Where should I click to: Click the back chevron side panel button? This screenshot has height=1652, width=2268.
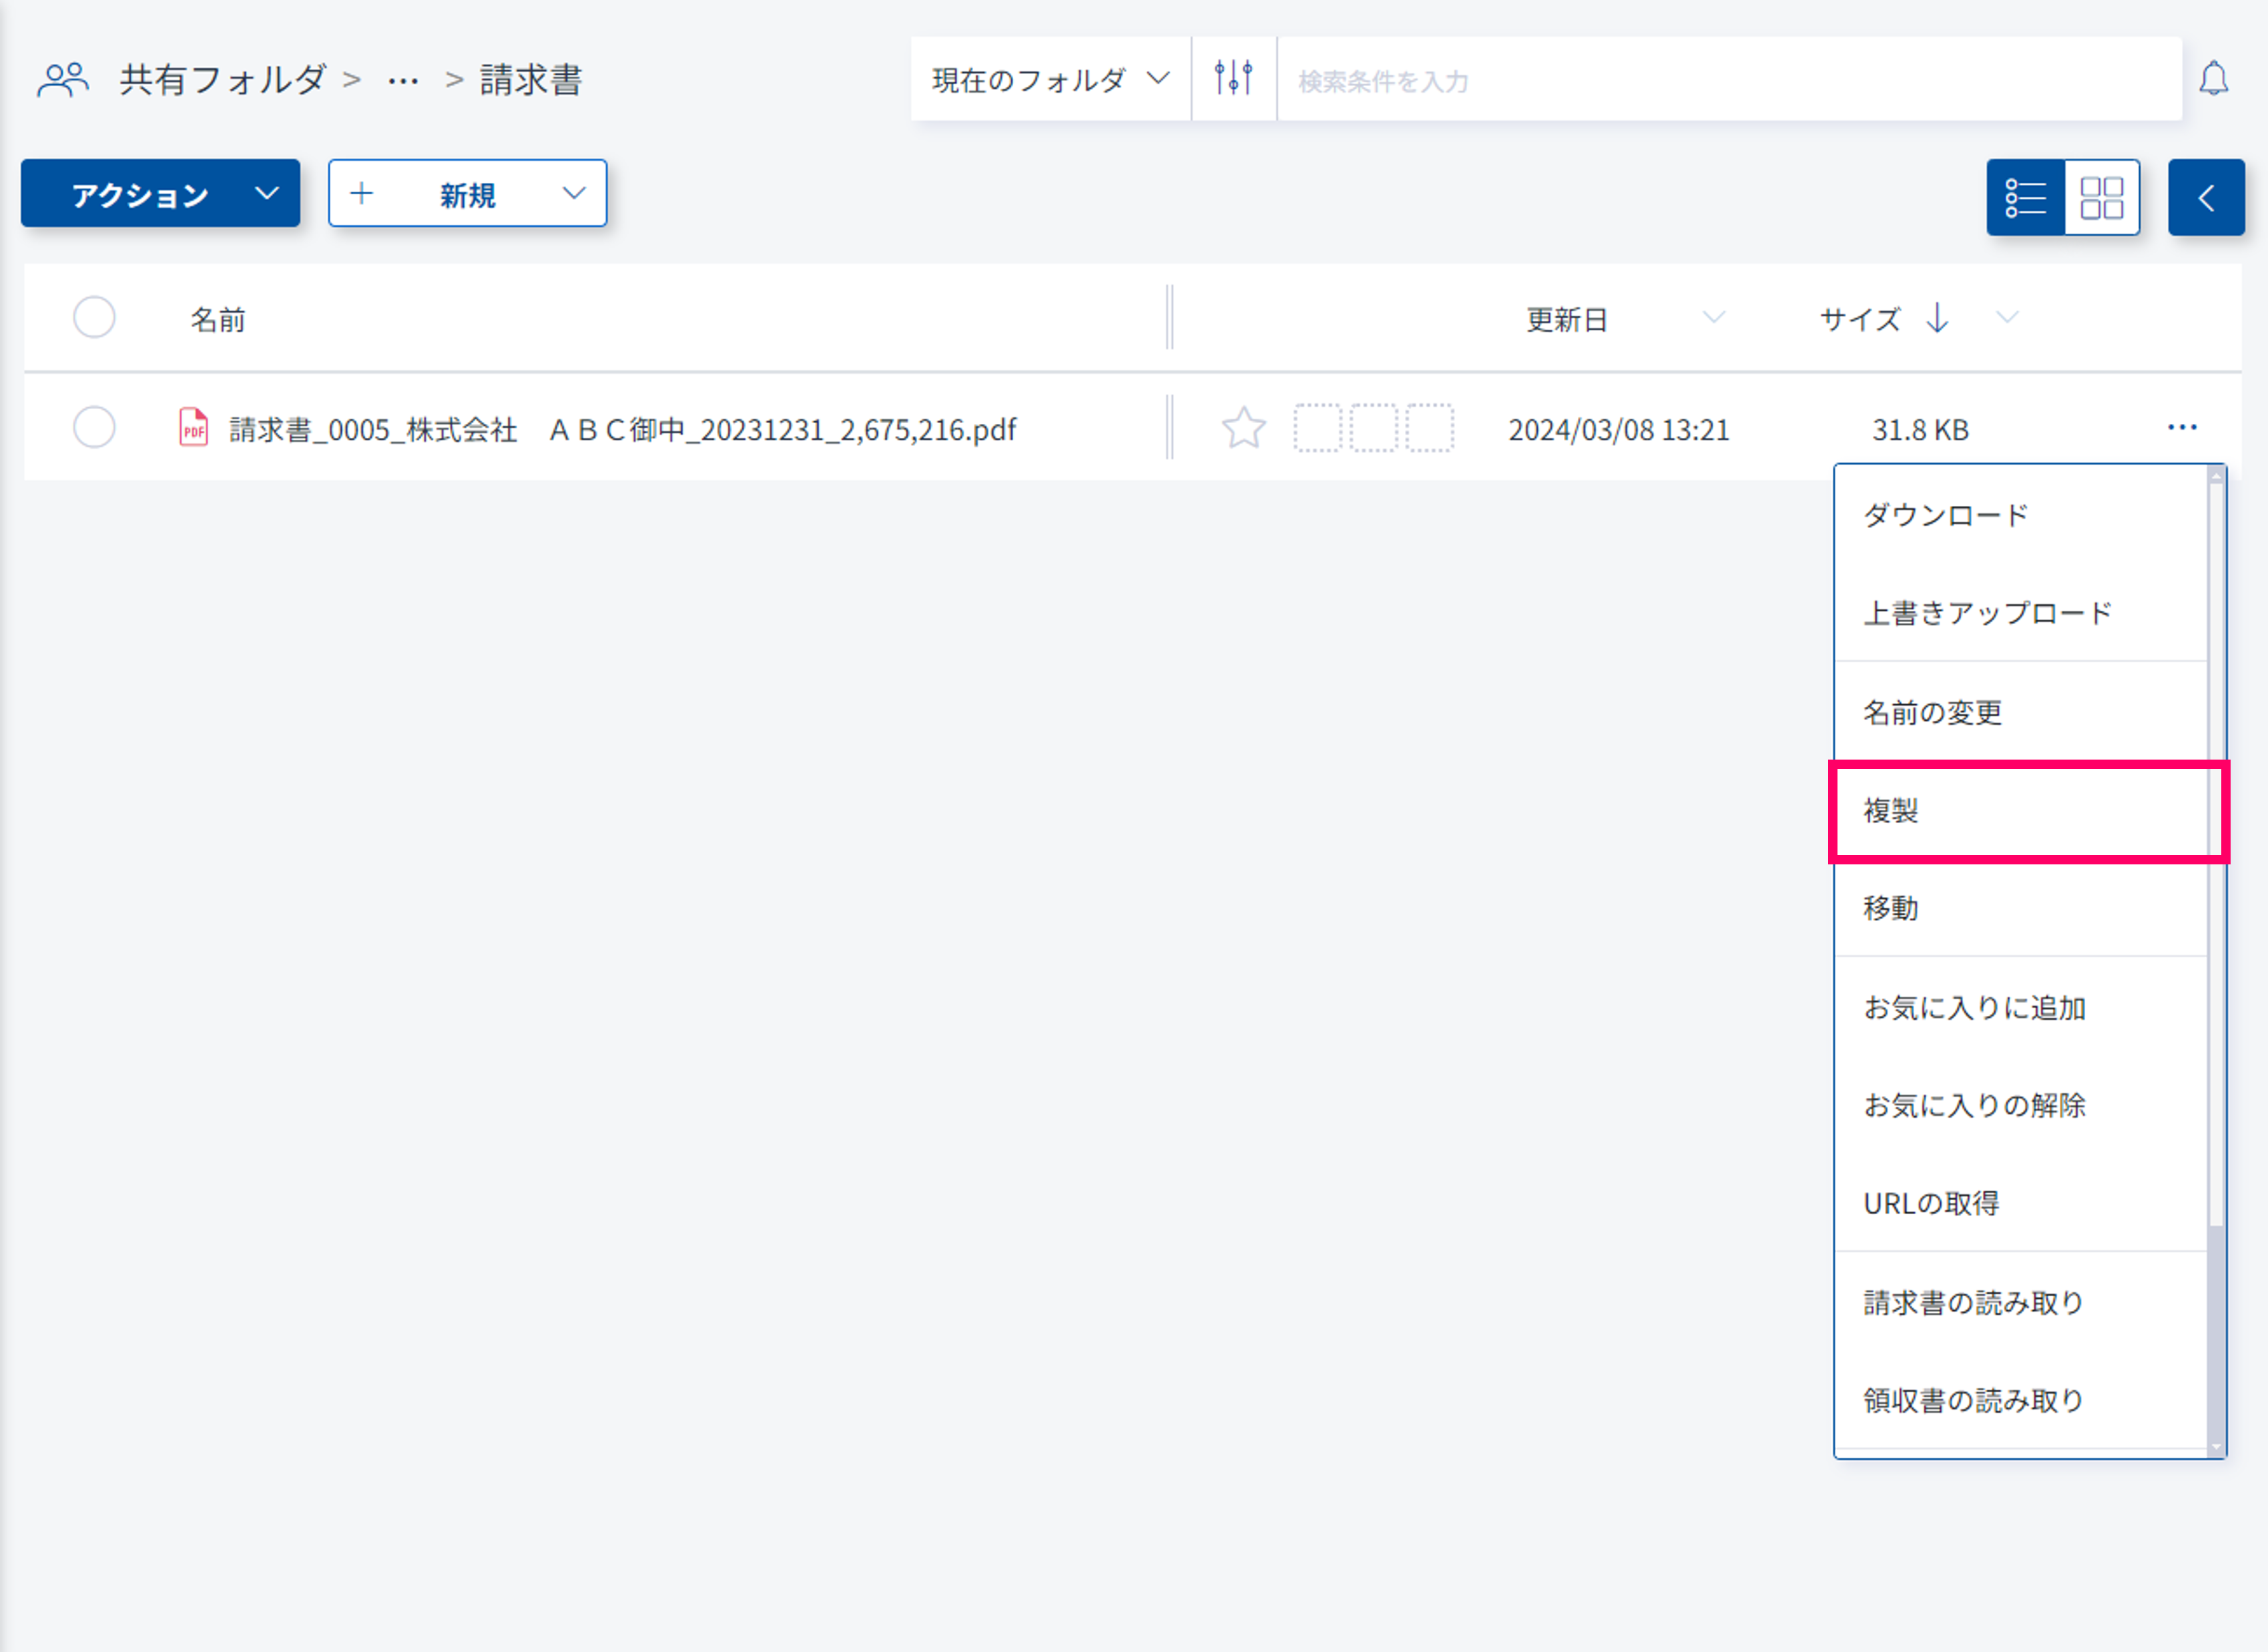pyautogui.click(x=2205, y=197)
